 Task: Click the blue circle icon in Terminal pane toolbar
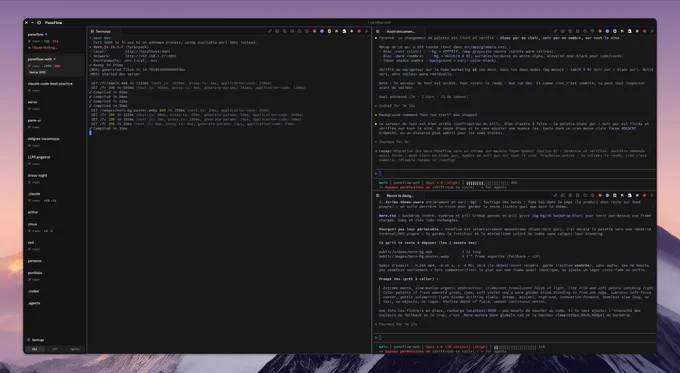(x=322, y=31)
